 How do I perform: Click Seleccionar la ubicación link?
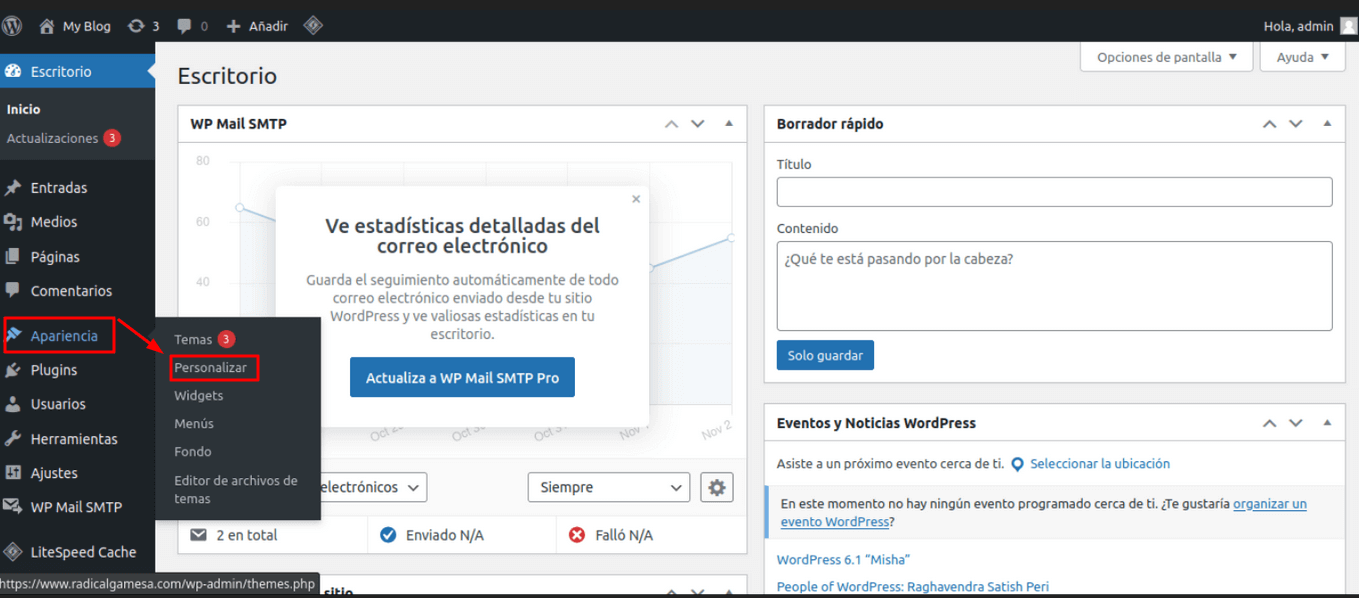(x=1100, y=464)
